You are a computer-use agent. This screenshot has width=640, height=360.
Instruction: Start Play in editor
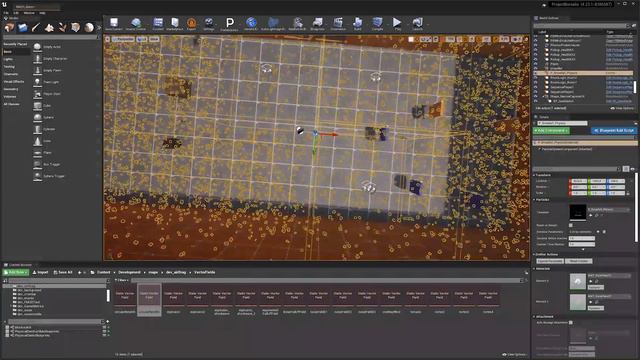tap(397, 24)
